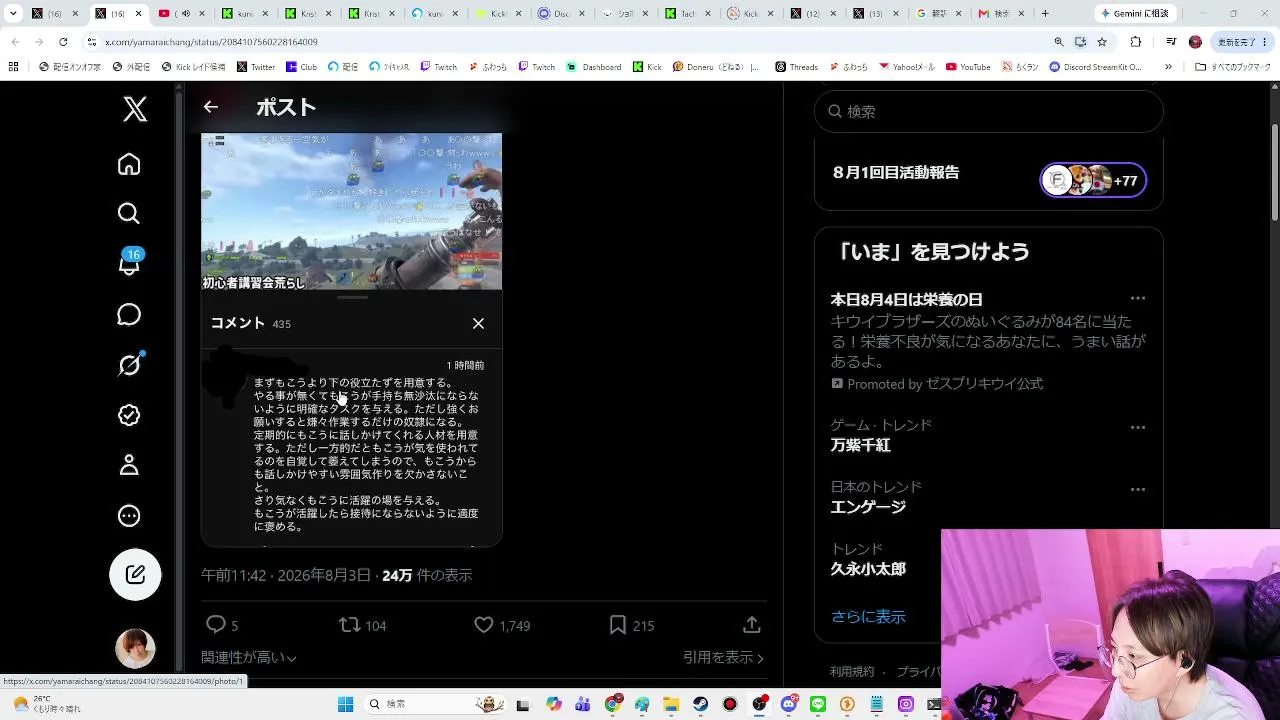Open options for the 万紫千紅 trend
1280x720 pixels.
(x=1137, y=427)
